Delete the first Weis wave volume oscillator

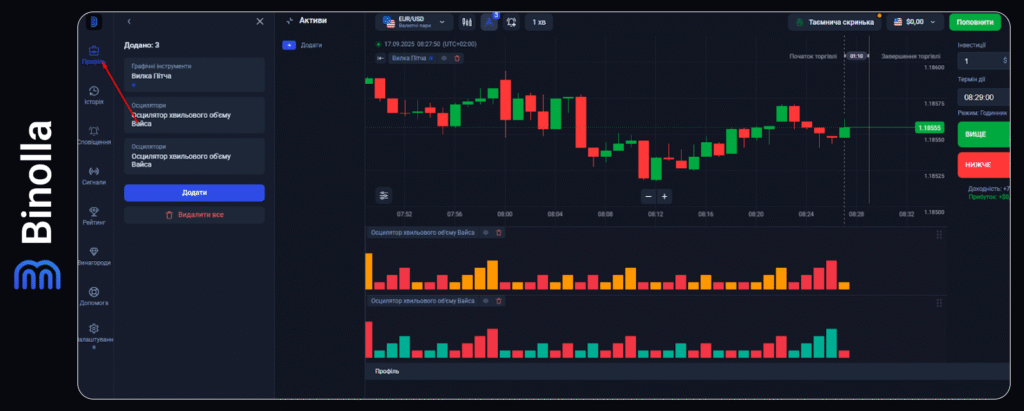click(x=499, y=232)
